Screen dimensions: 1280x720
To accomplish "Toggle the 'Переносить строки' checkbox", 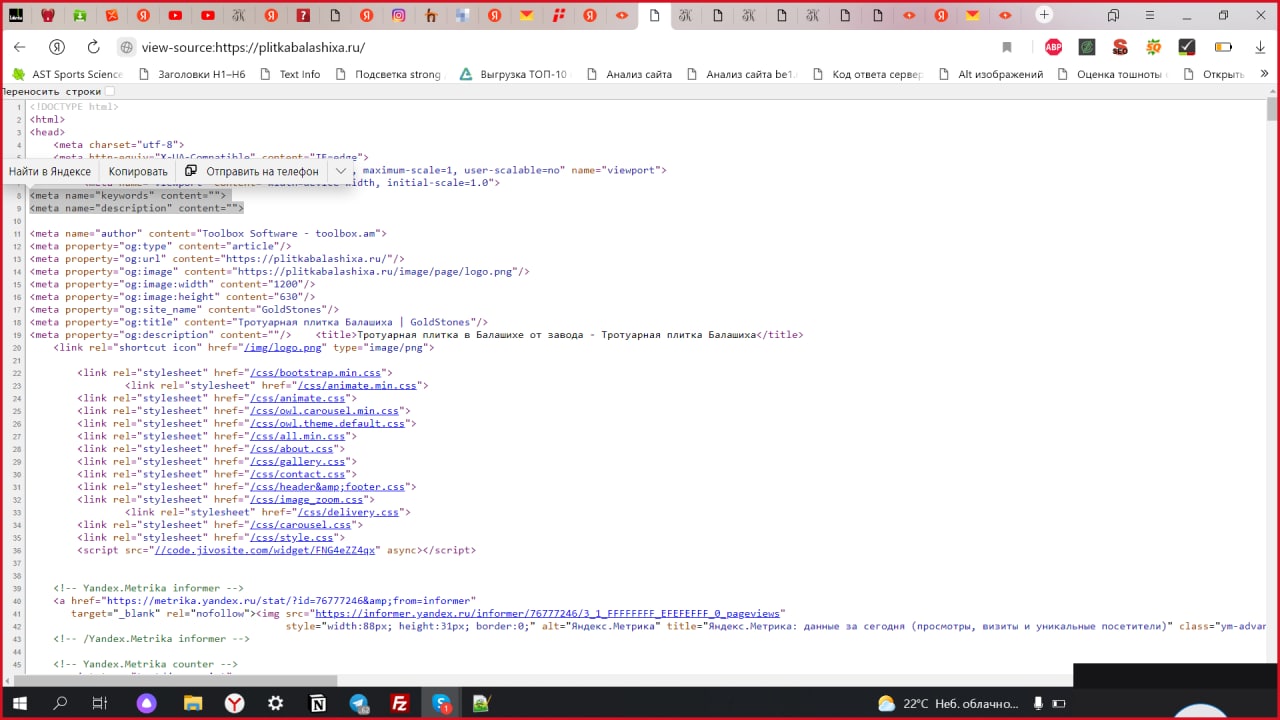I will click(110, 91).
